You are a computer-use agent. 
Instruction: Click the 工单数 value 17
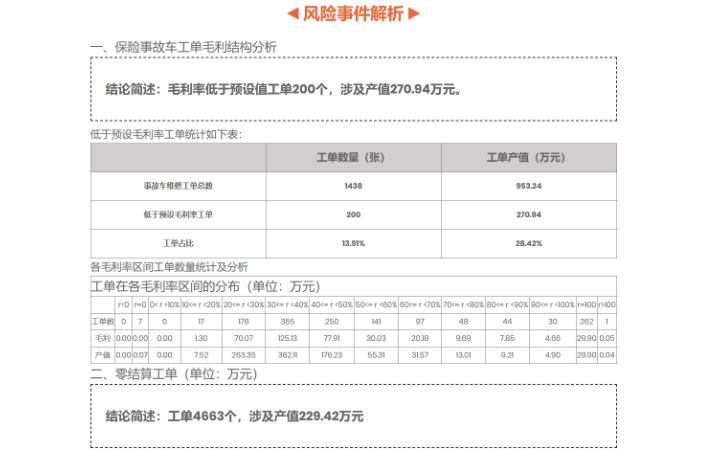click(201, 321)
